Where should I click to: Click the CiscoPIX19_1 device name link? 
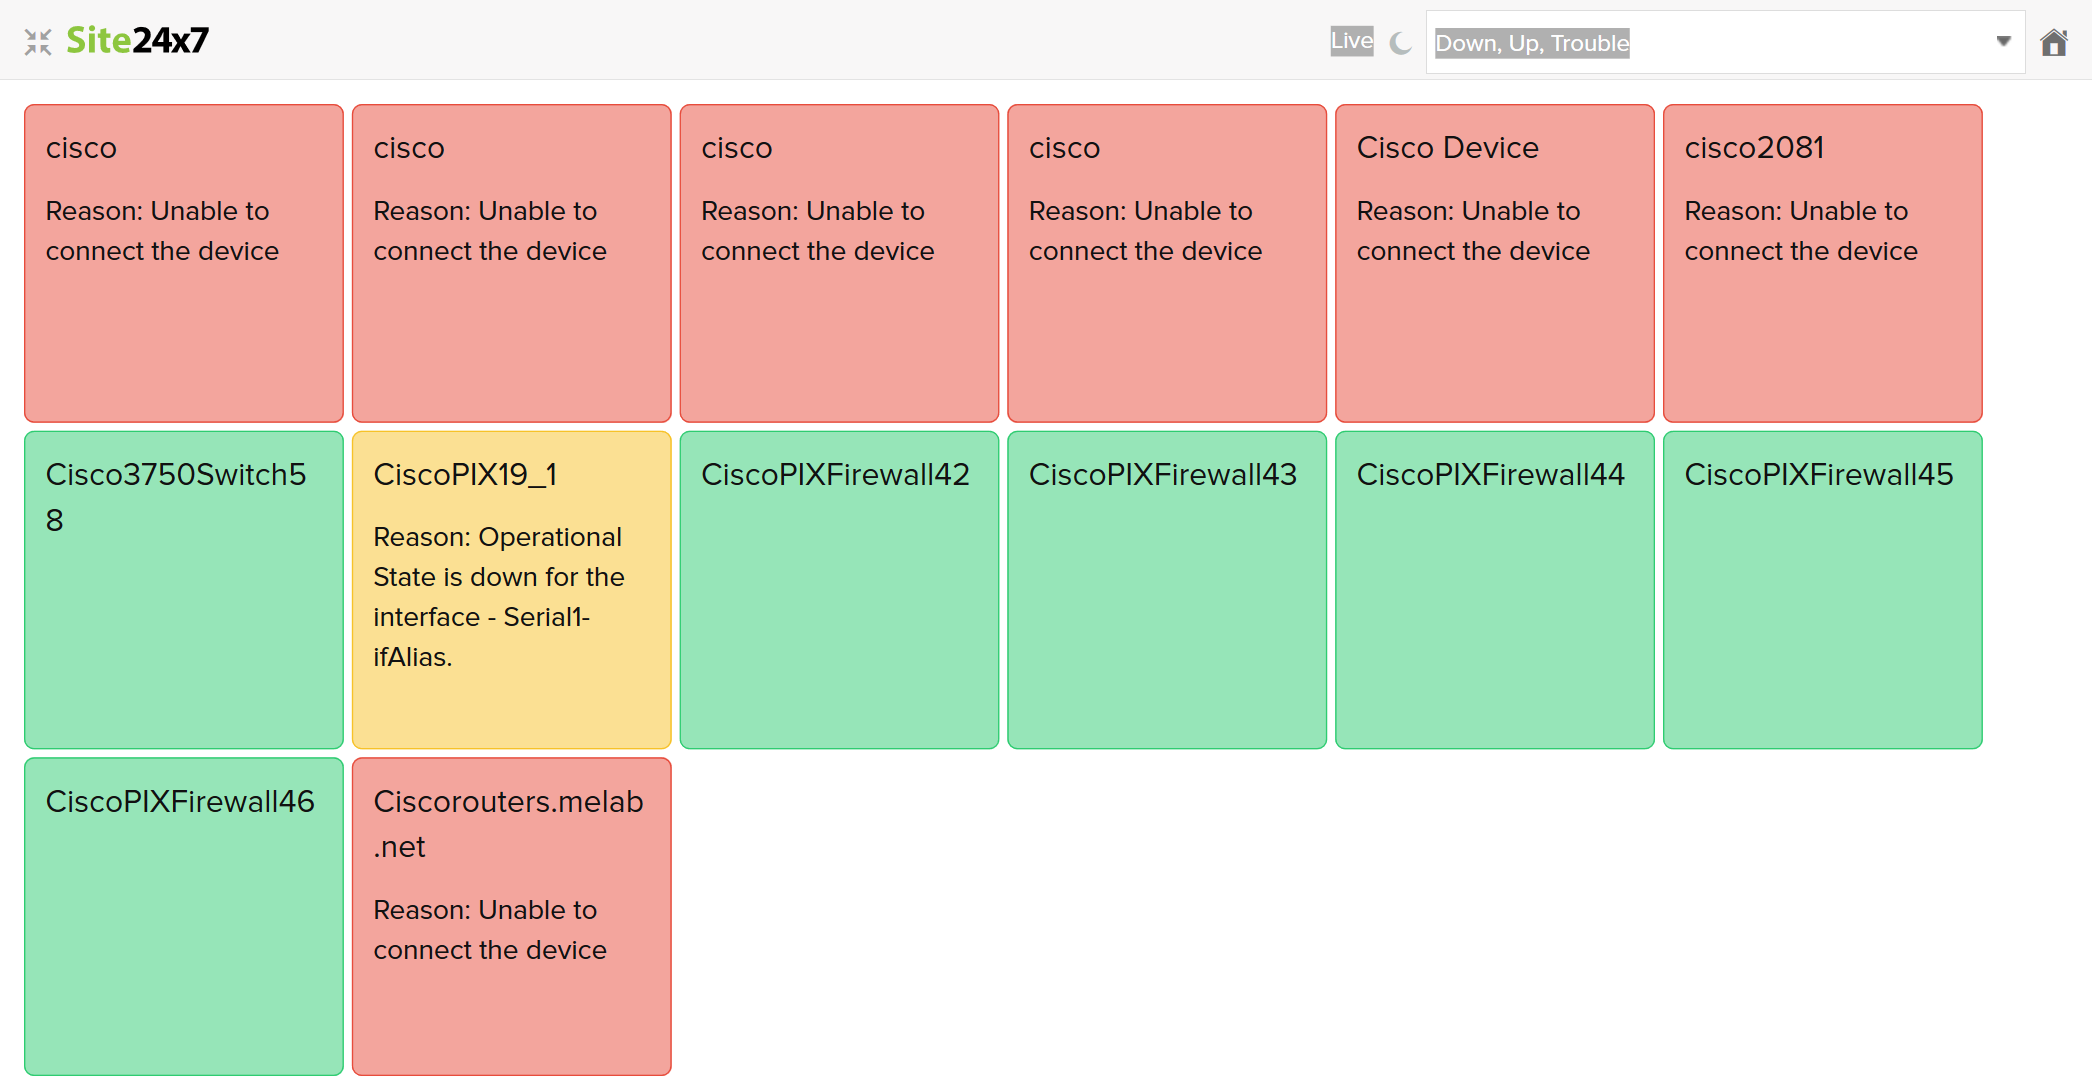[465, 475]
